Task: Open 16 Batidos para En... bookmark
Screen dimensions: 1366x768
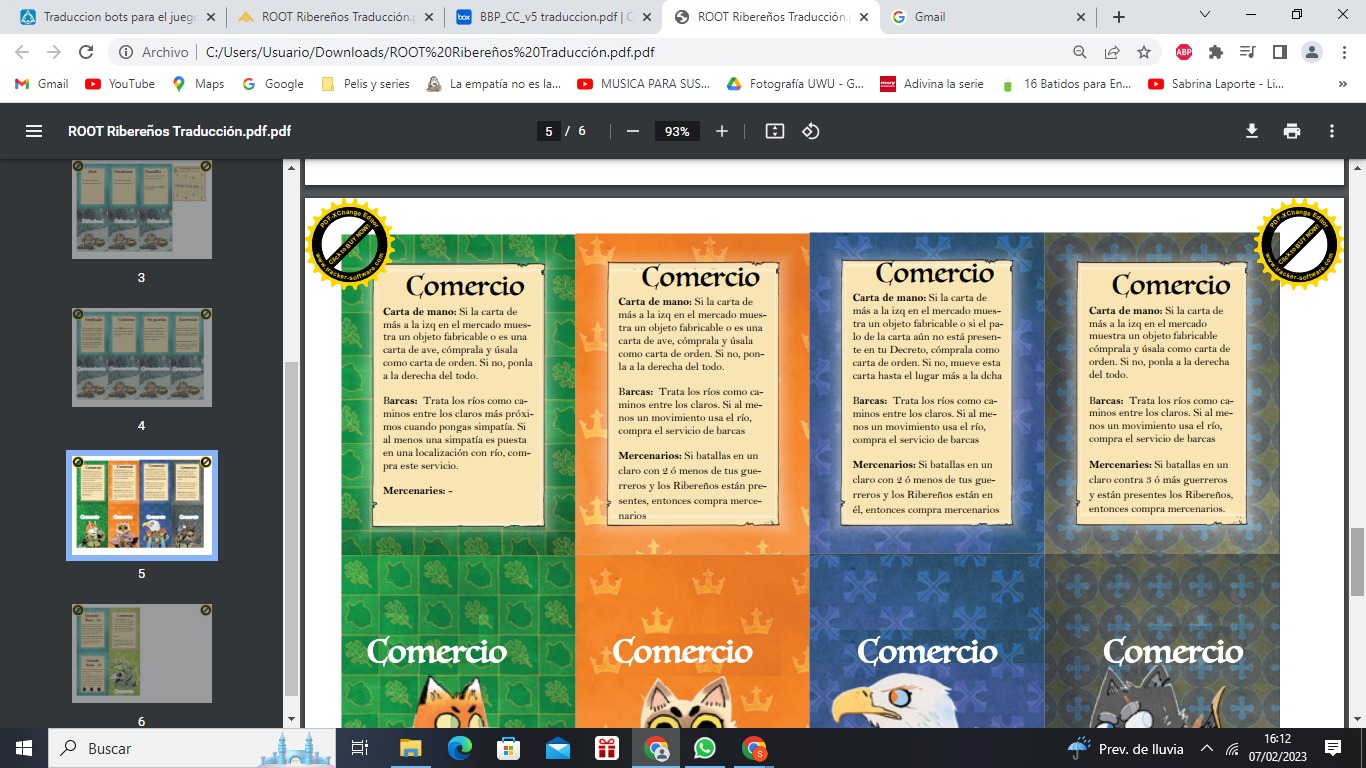Action: pyautogui.click(x=1066, y=84)
